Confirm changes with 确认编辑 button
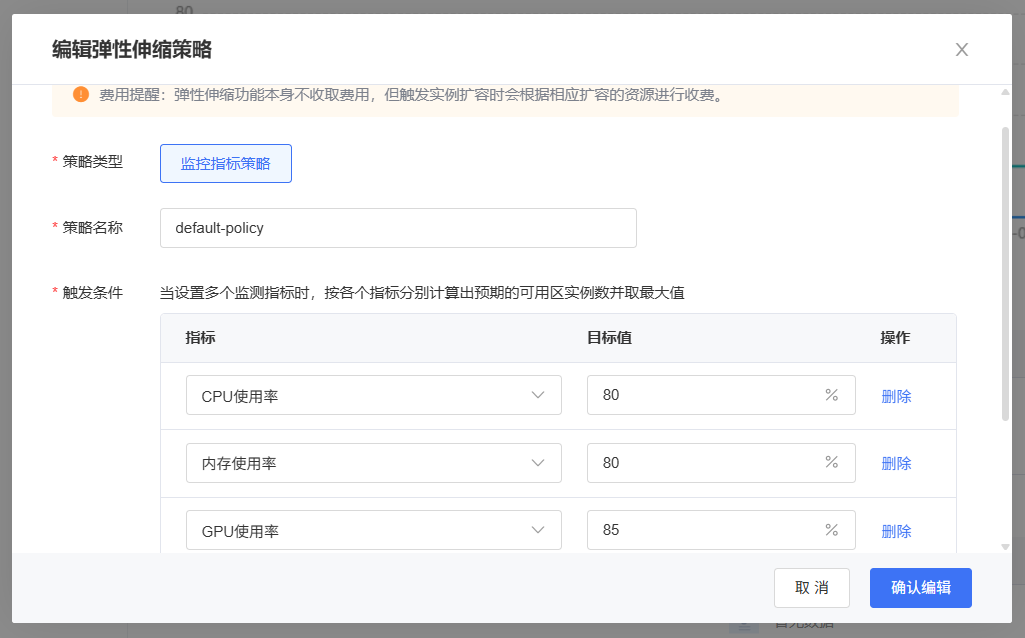The height and width of the screenshot is (638, 1025). pyautogui.click(x=920, y=588)
